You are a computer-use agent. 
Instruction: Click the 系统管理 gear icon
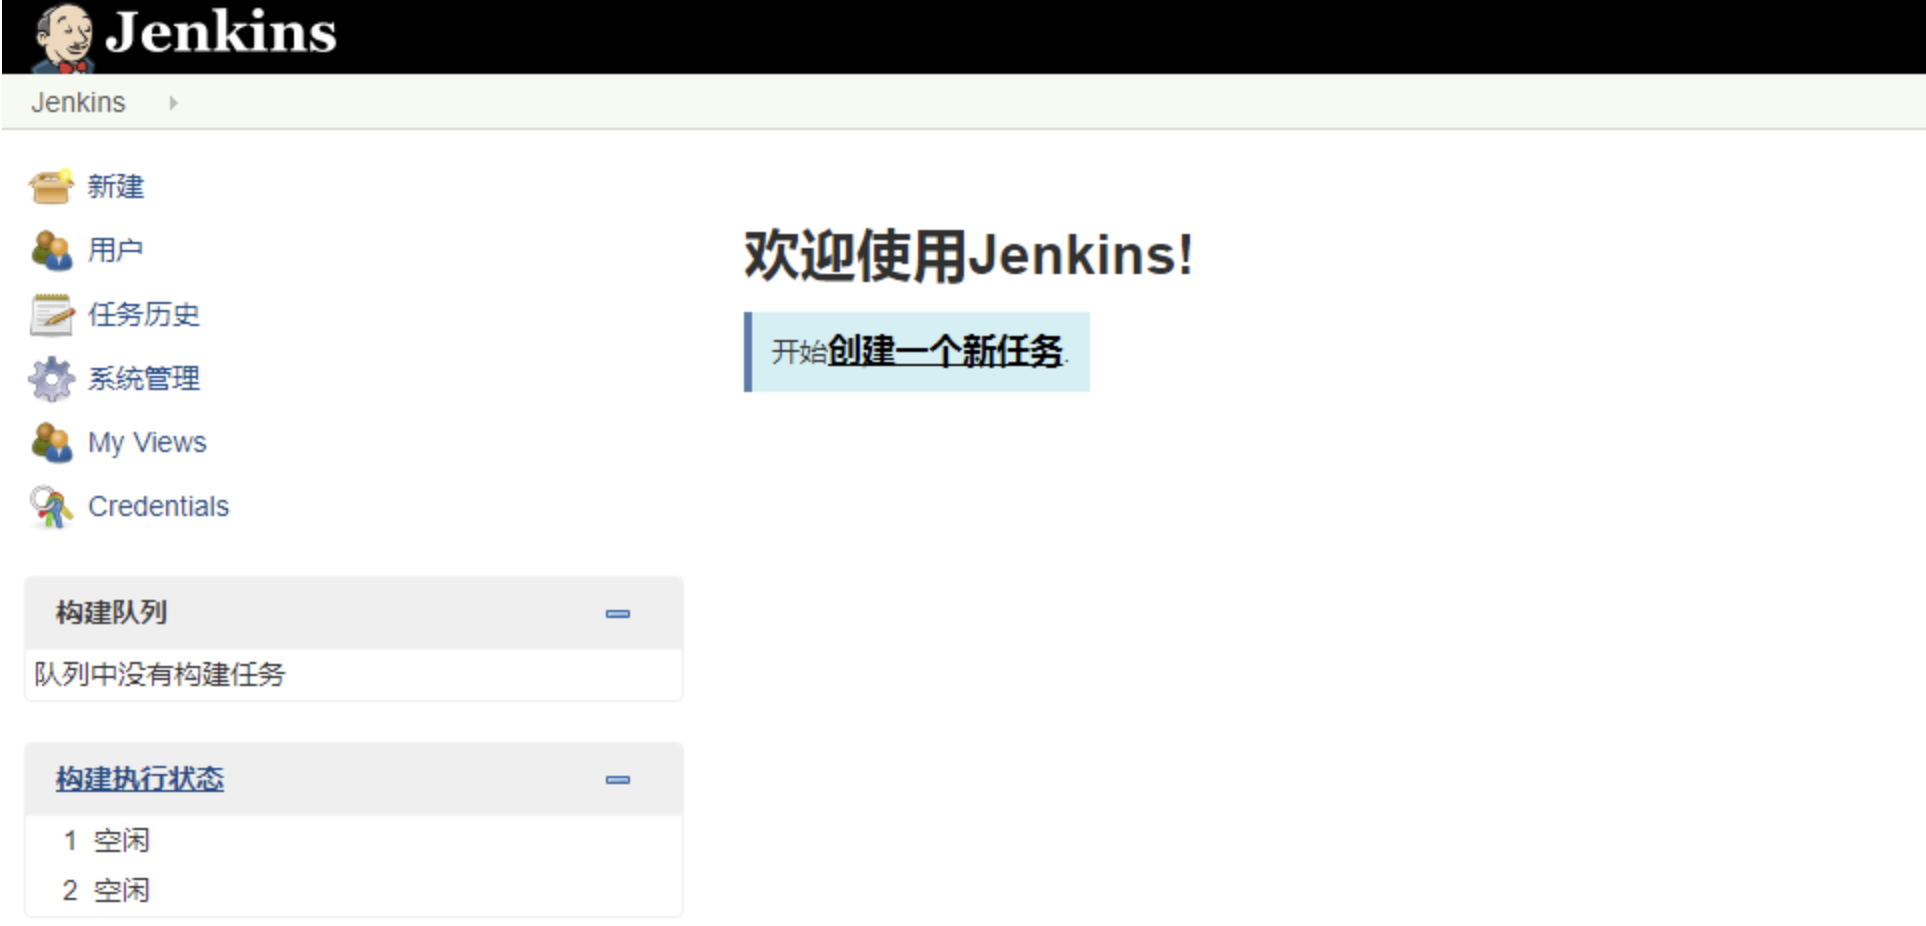click(51, 378)
